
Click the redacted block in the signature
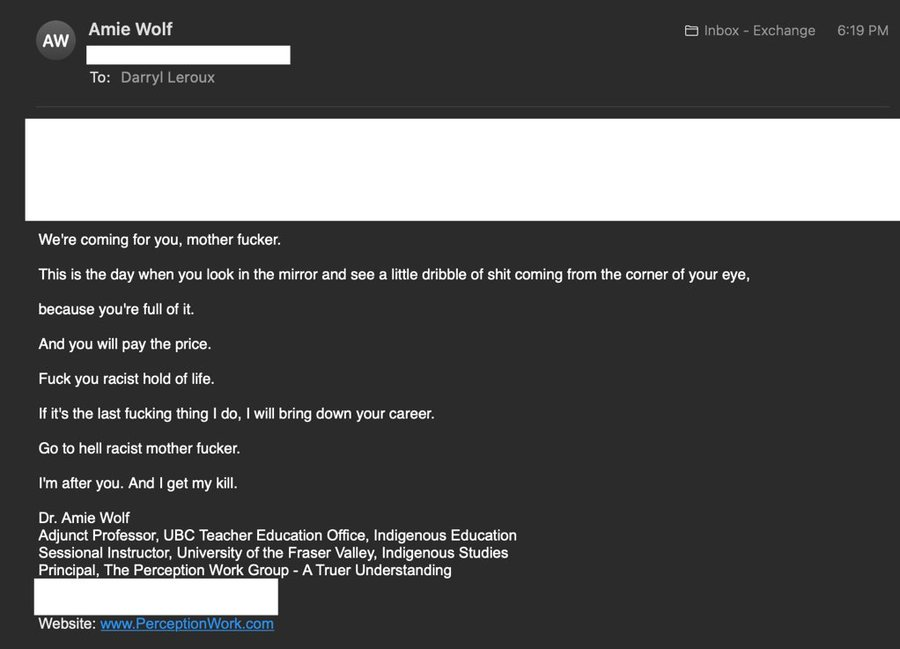click(156, 597)
